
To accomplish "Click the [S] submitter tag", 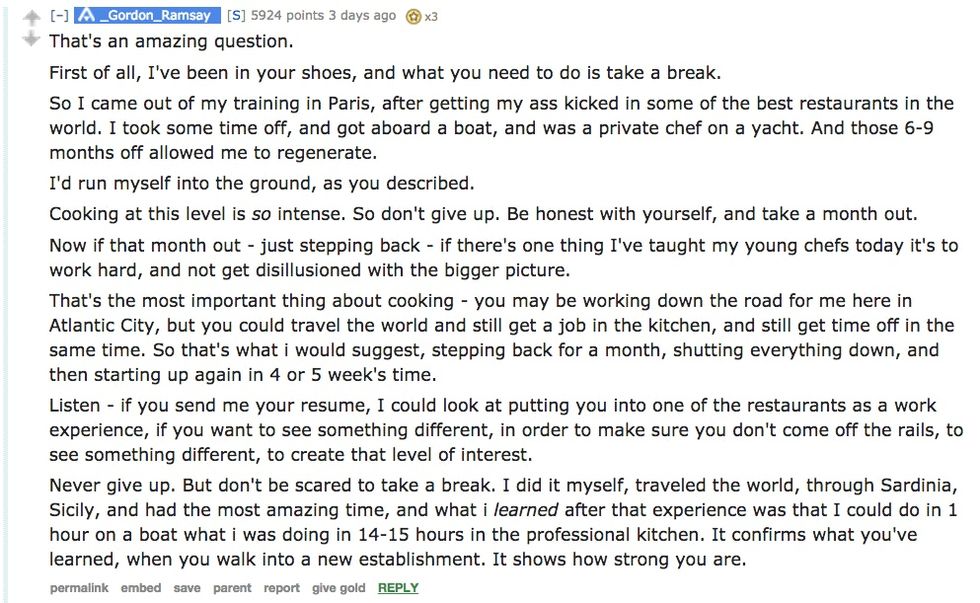I will click(x=236, y=16).
